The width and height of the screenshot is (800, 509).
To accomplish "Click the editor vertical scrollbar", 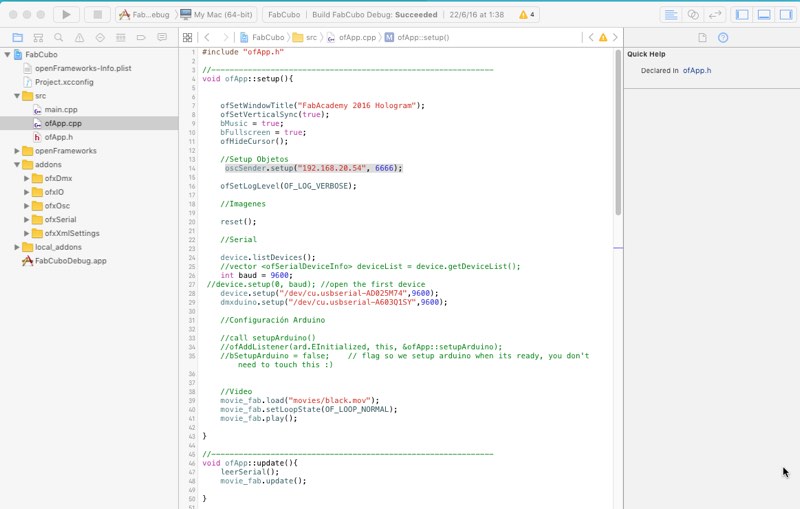I will click(x=618, y=133).
